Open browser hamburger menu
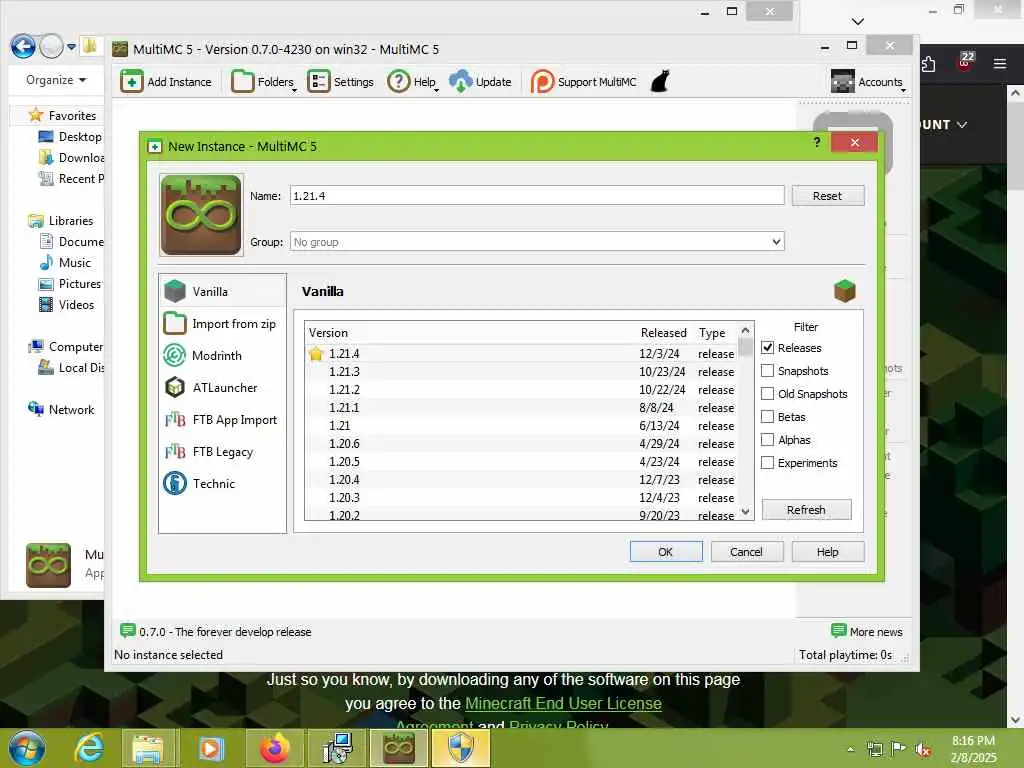This screenshot has width=1024, height=768. pyautogui.click(x=1000, y=63)
